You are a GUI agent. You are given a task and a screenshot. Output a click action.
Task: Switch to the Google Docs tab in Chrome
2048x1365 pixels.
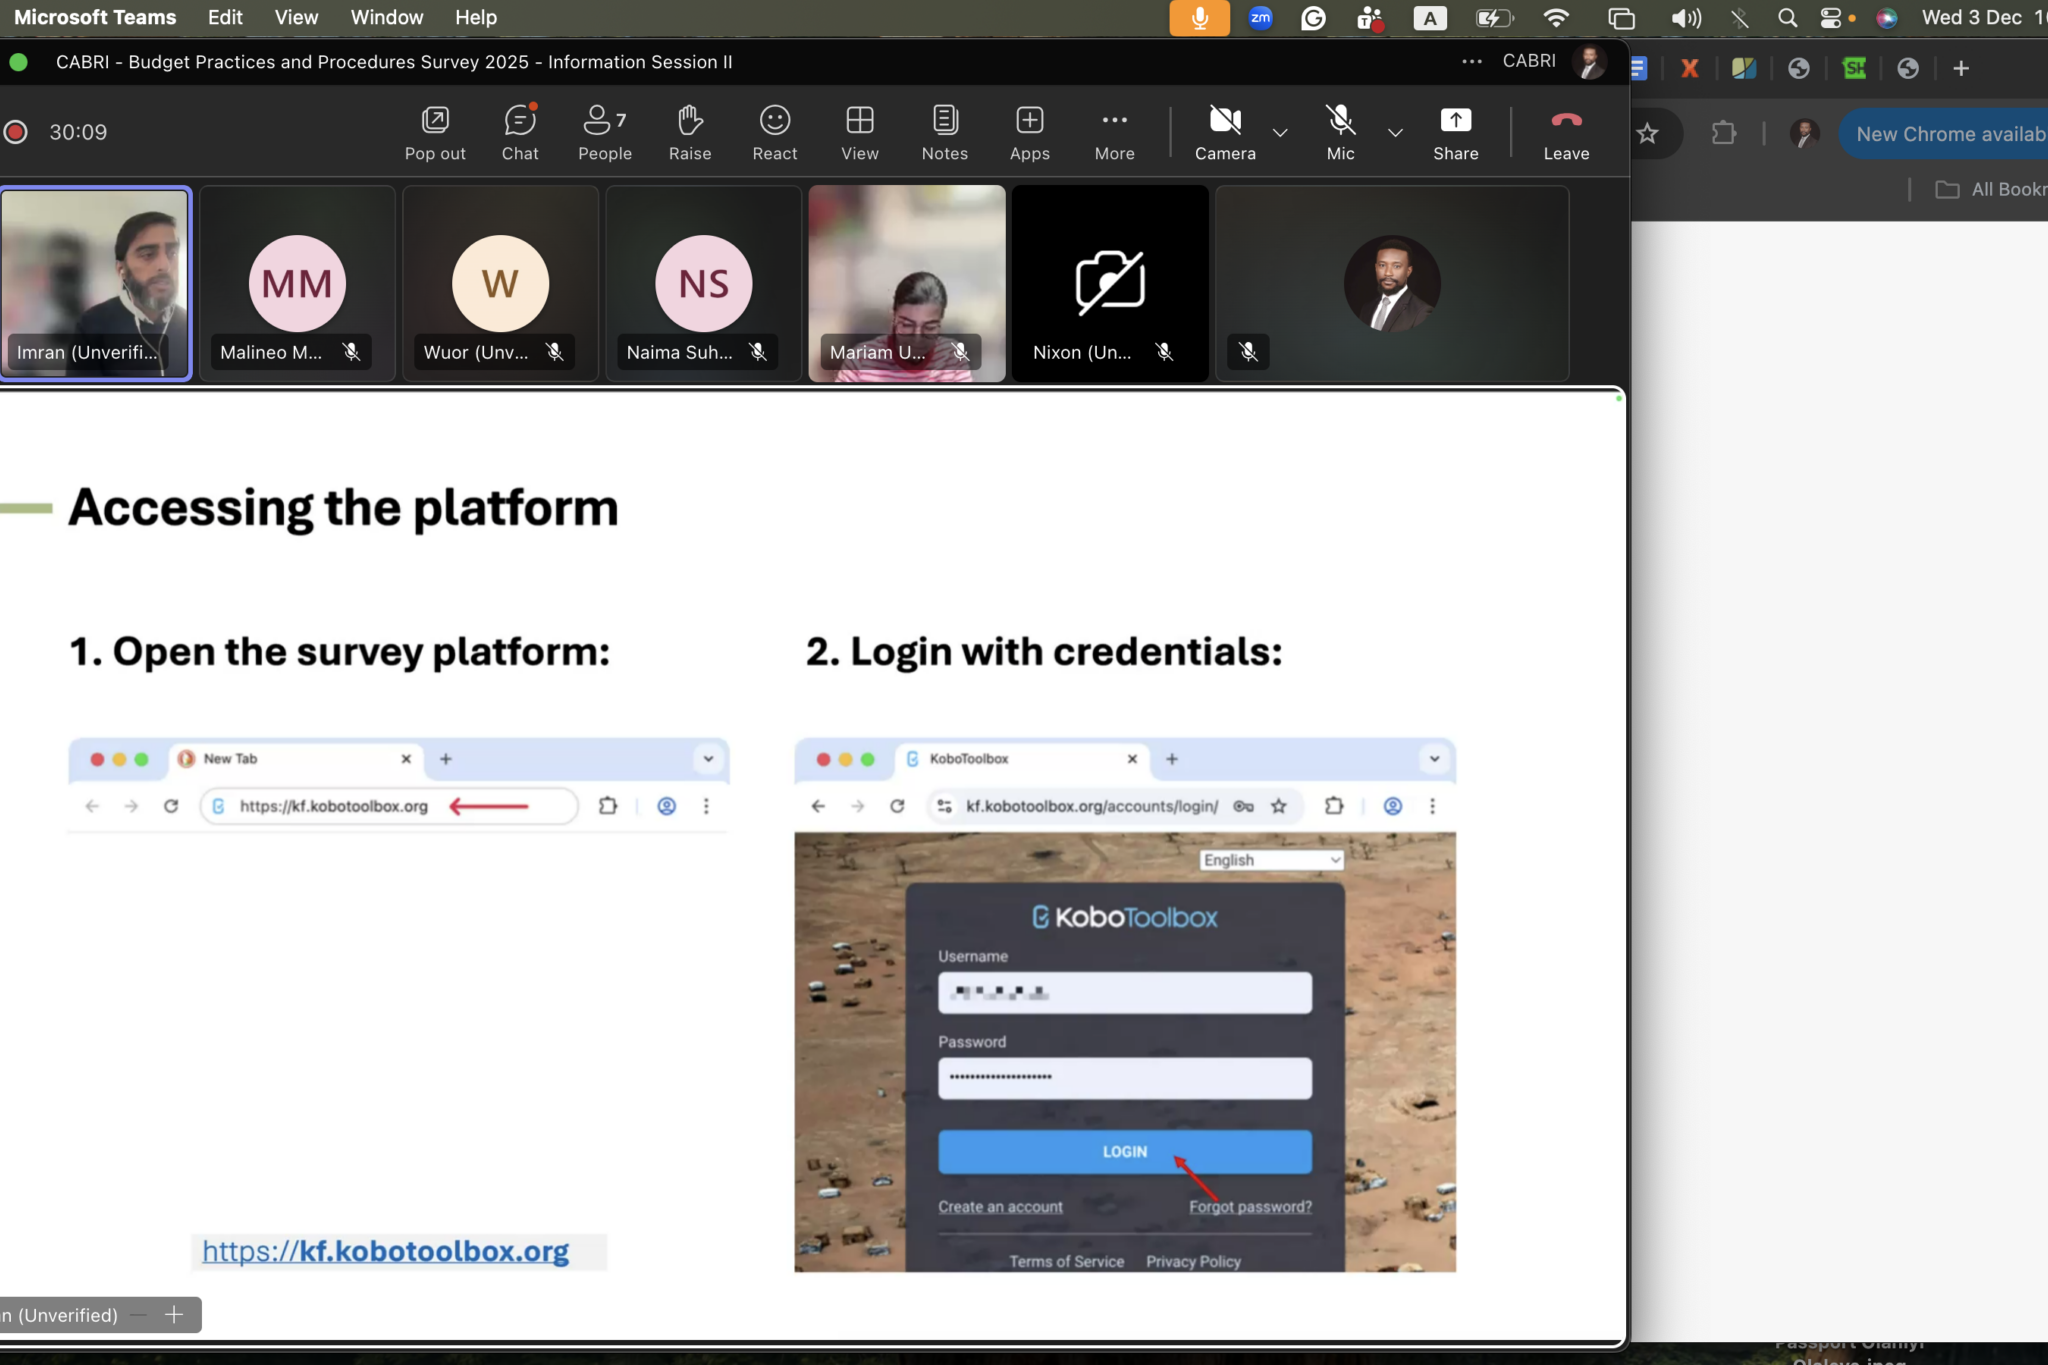pos(1638,68)
